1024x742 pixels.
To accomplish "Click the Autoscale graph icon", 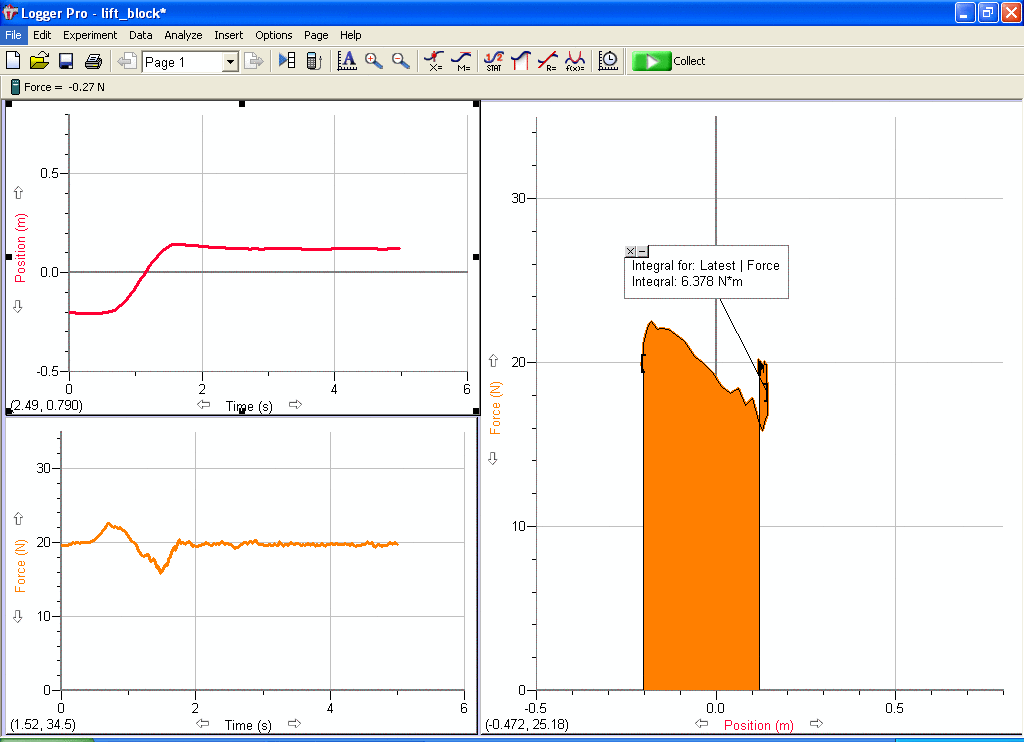I will pos(347,61).
